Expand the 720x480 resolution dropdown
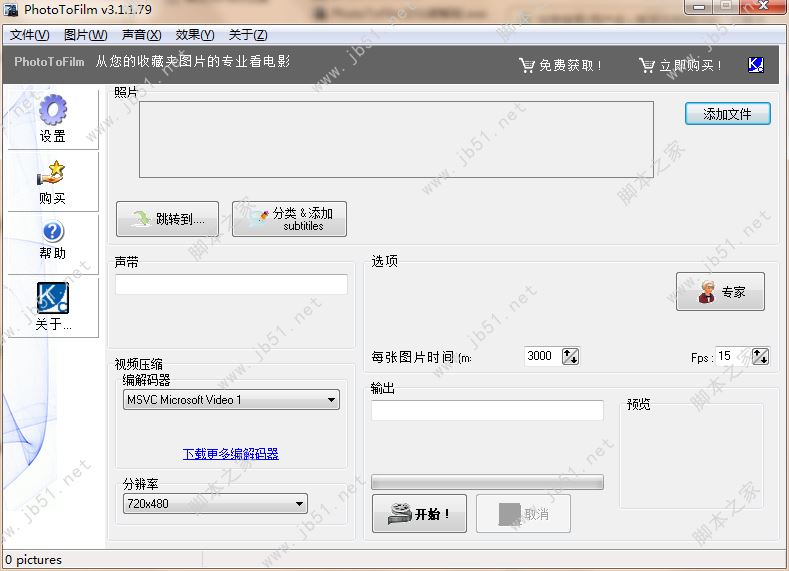 [215, 504]
